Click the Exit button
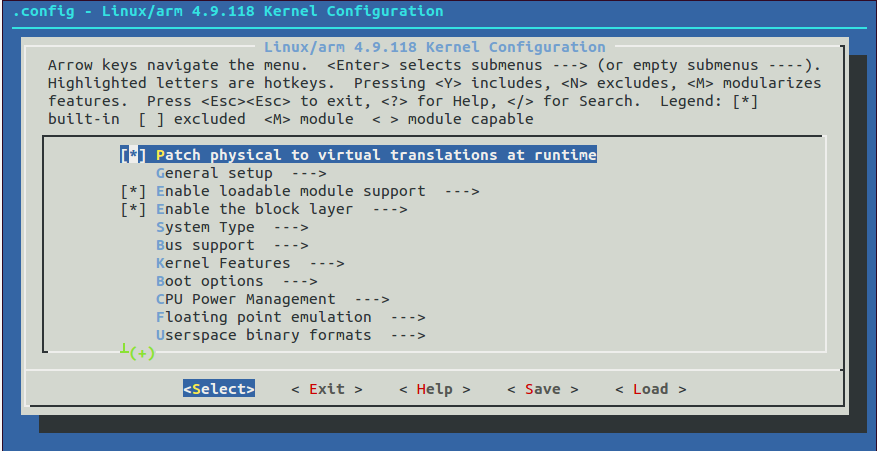Image resolution: width=877 pixels, height=451 pixels. 327,389
